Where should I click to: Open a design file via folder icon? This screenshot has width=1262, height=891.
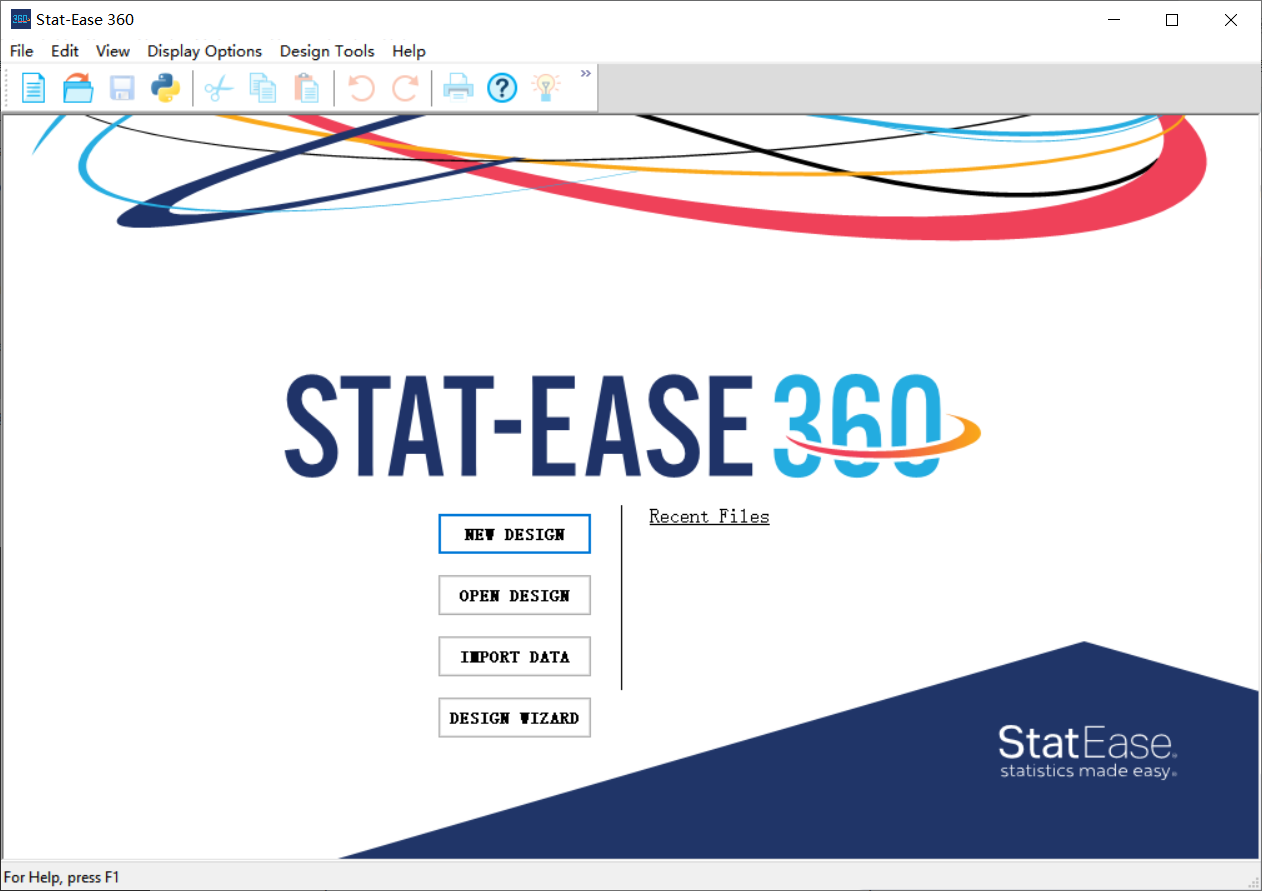point(78,88)
